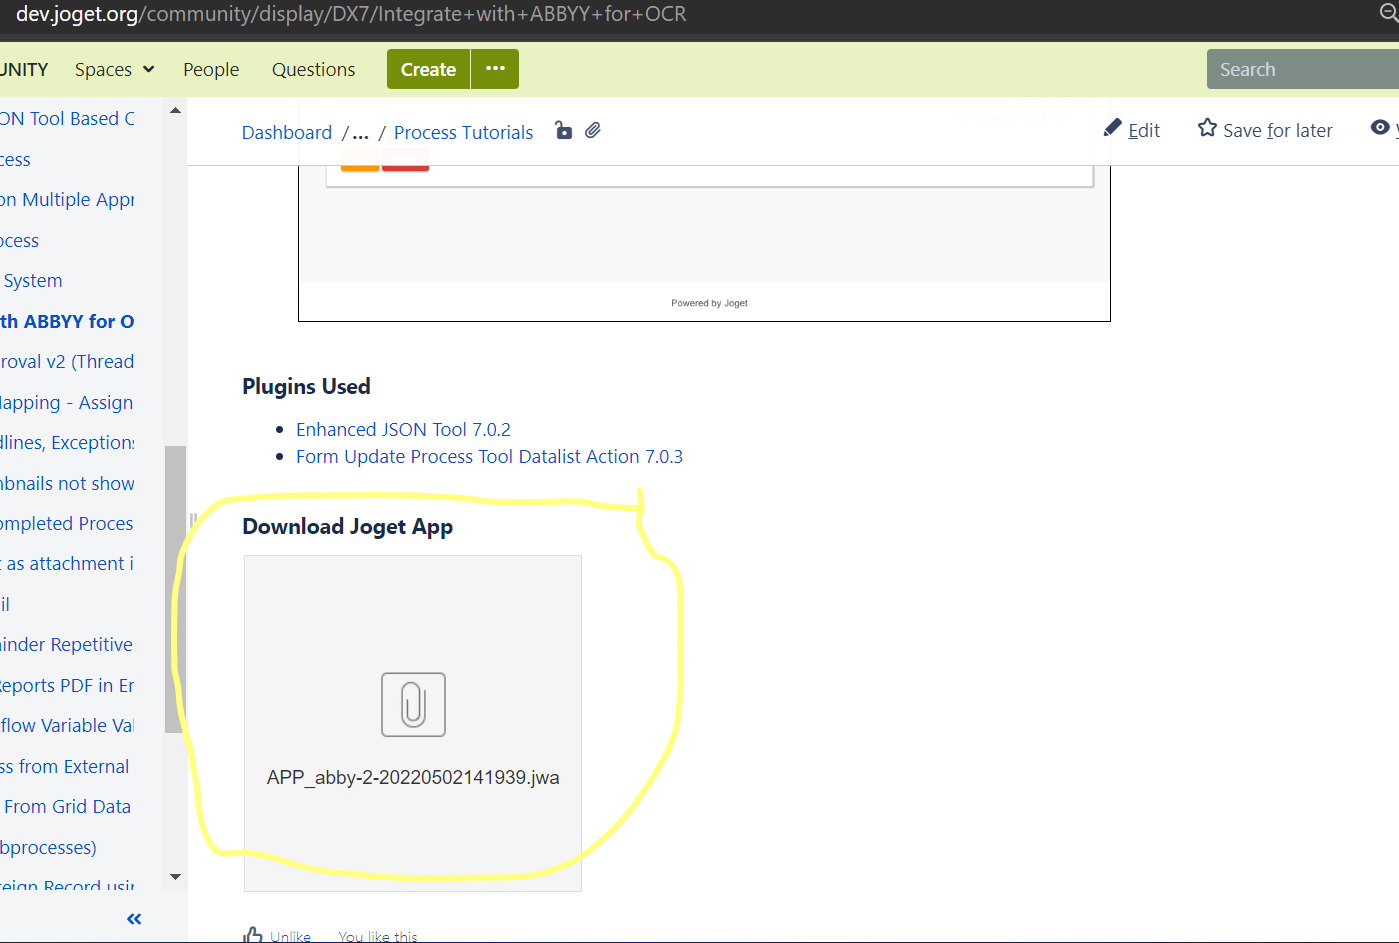Collapse the sidebar with the double chevron
Image resolution: width=1399 pixels, height=943 pixels.
(x=134, y=919)
